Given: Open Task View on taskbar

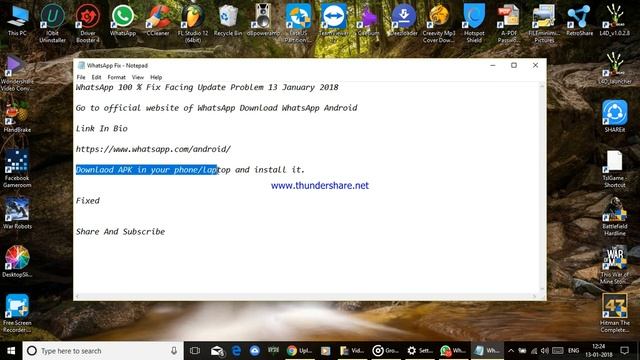Looking at the screenshot, I should click(195, 351).
